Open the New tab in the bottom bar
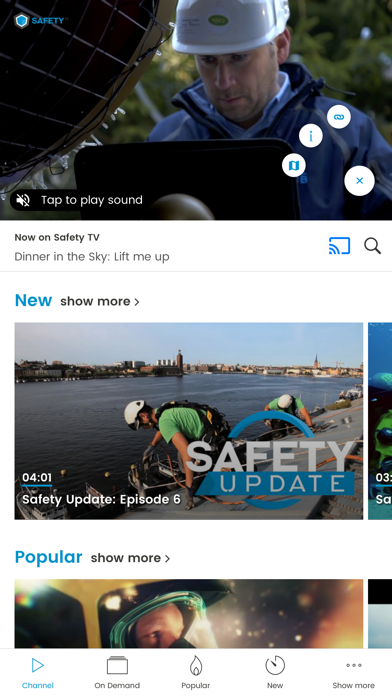Screen dimensions: 392x696 pos(275,673)
